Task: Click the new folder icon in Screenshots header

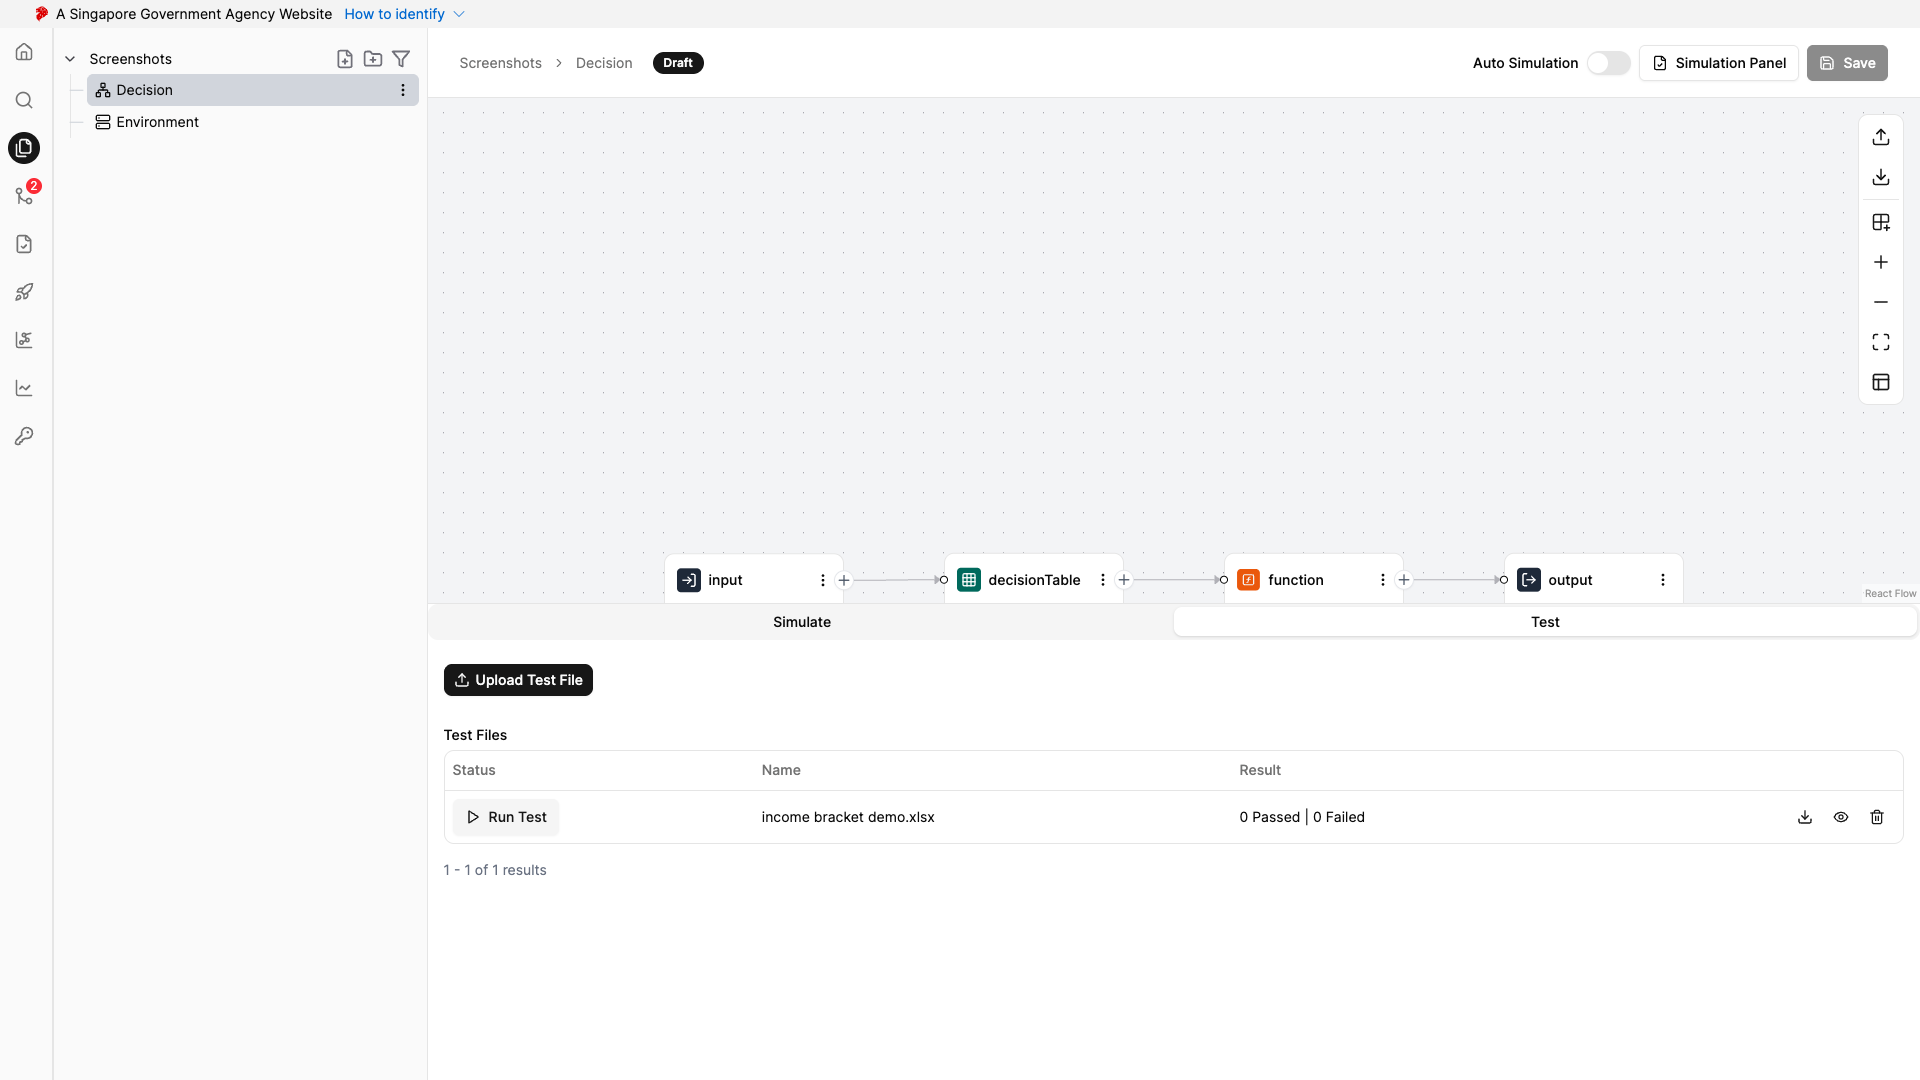Action: tap(373, 59)
